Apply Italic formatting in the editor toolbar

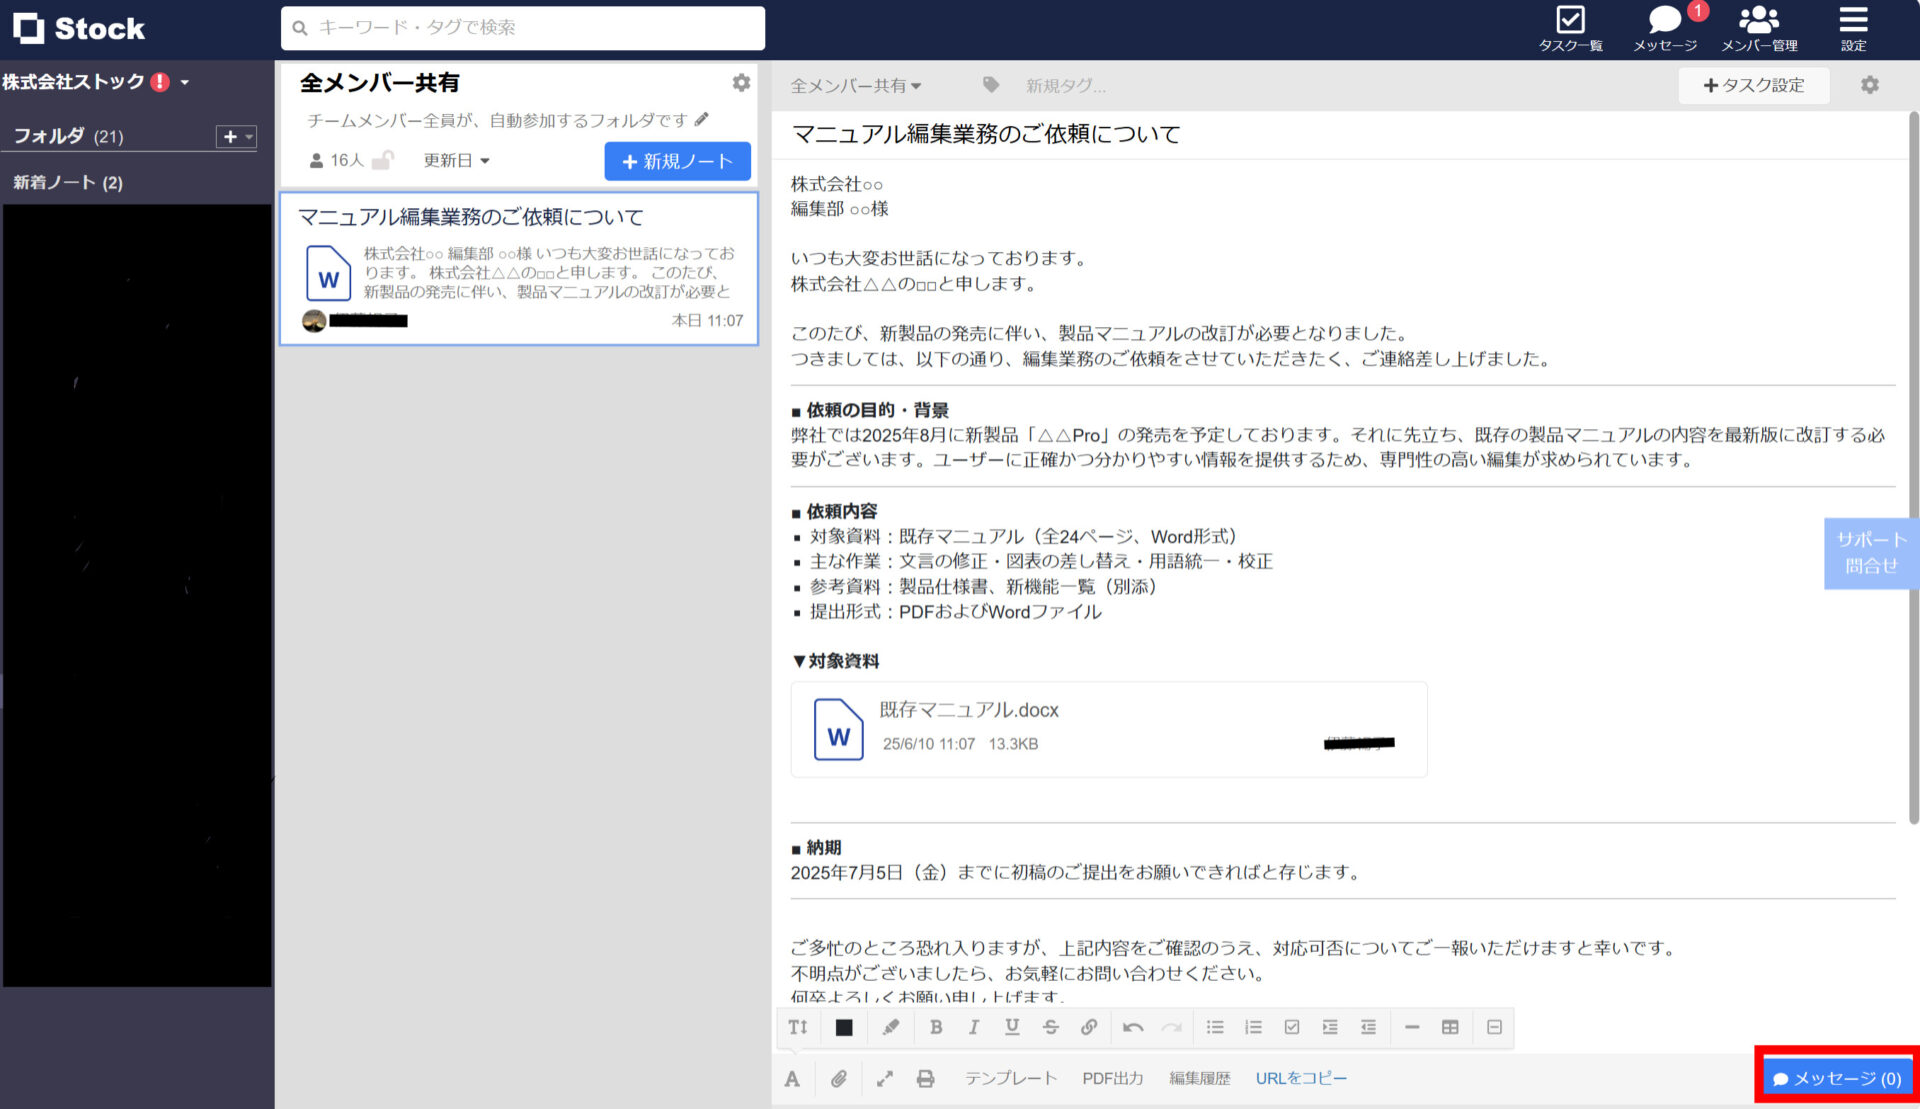(973, 1027)
